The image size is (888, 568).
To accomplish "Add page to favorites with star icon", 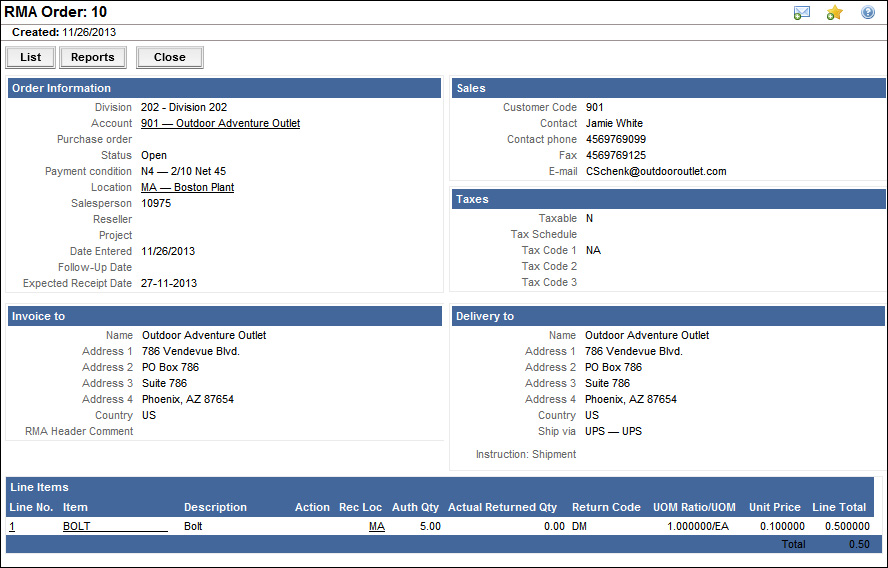I will pos(834,13).
